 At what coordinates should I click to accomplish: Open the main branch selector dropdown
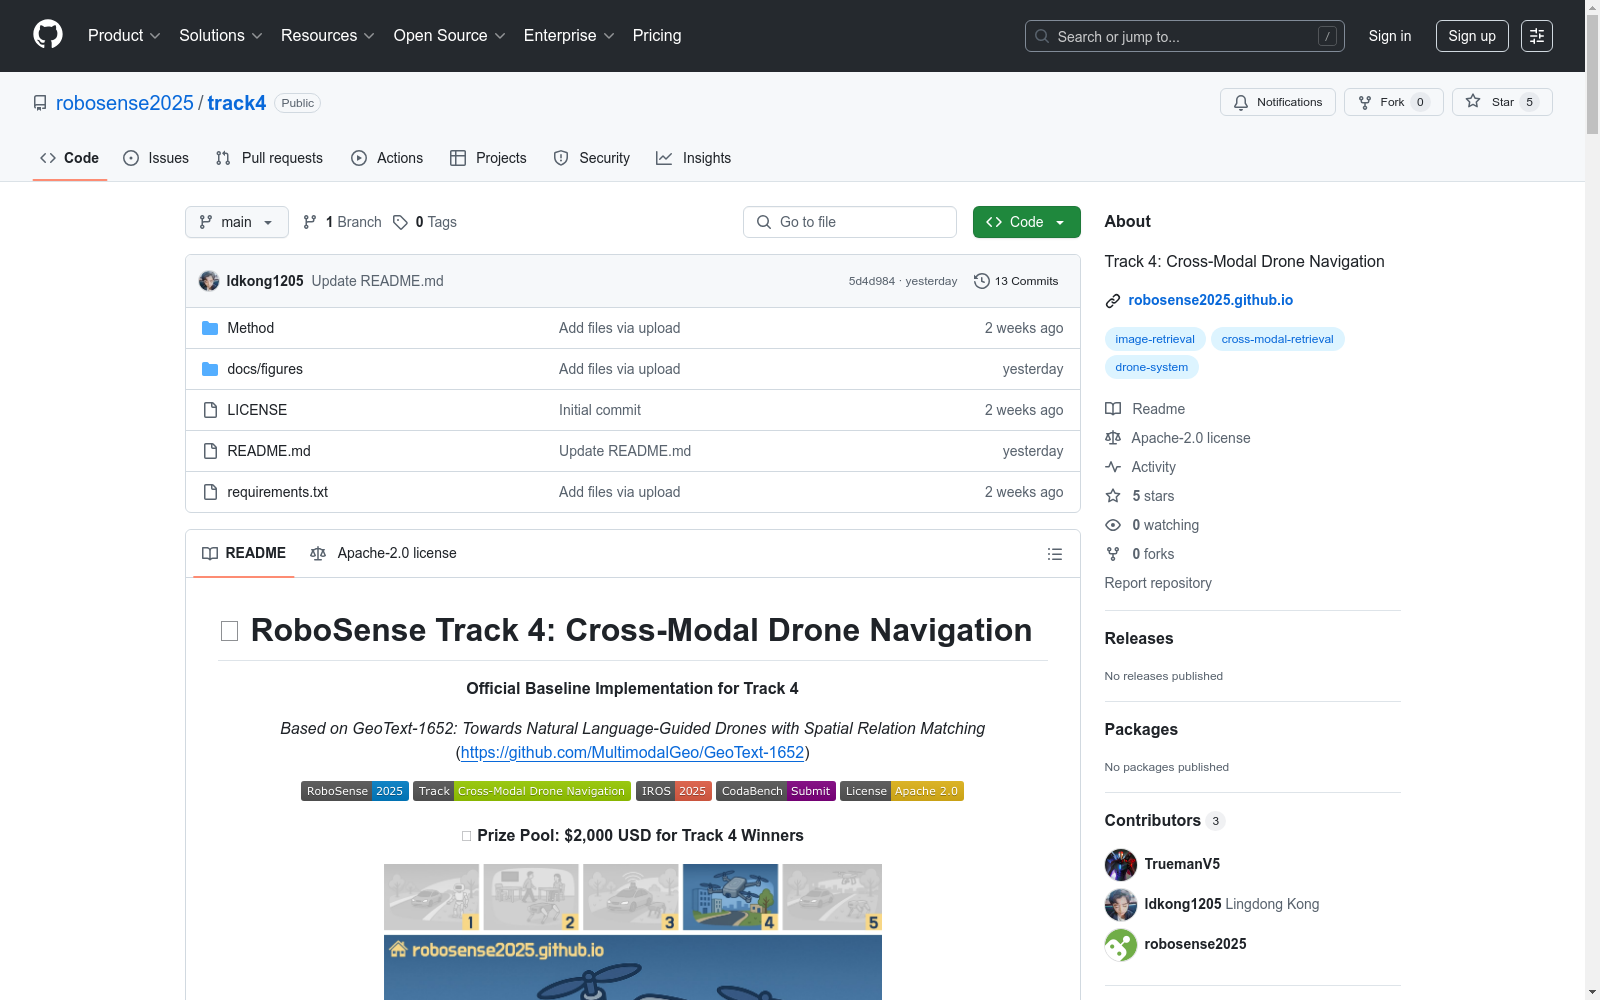(x=237, y=222)
